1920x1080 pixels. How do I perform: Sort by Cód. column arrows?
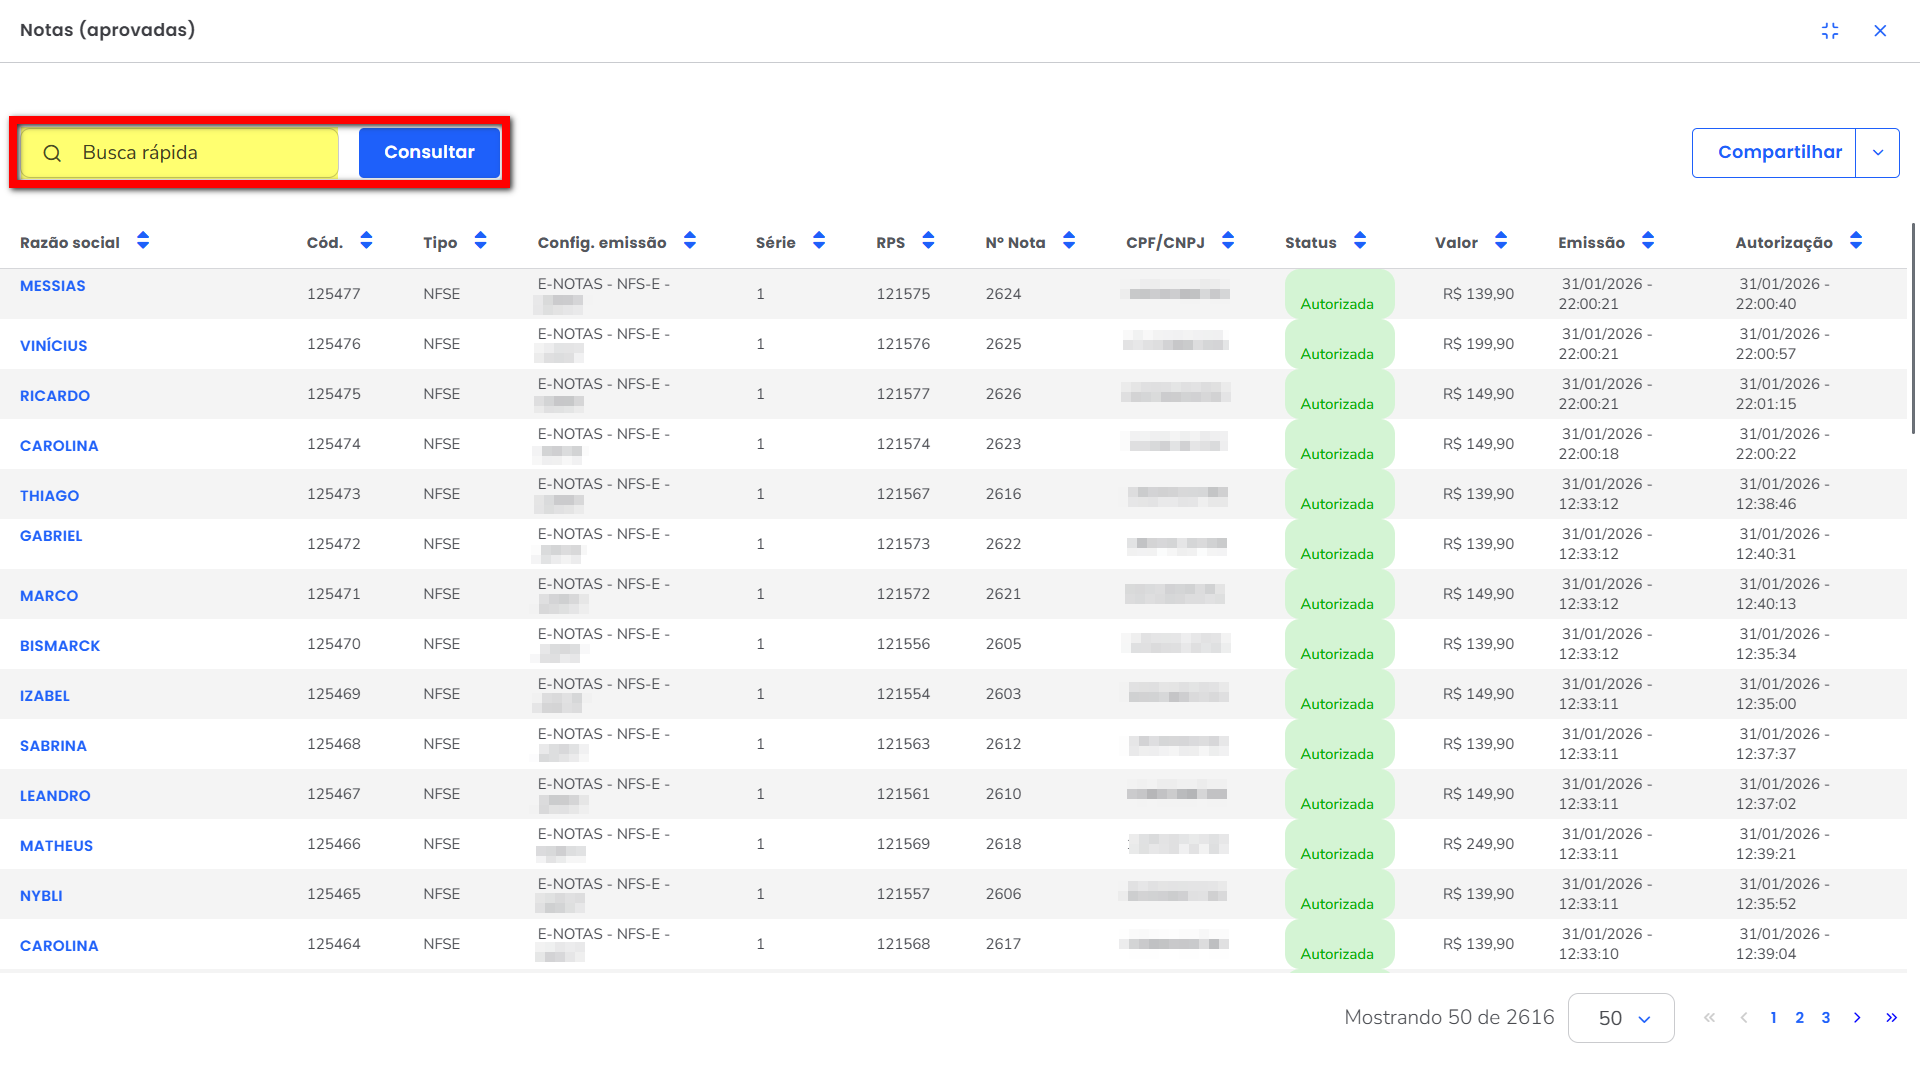click(x=366, y=241)
